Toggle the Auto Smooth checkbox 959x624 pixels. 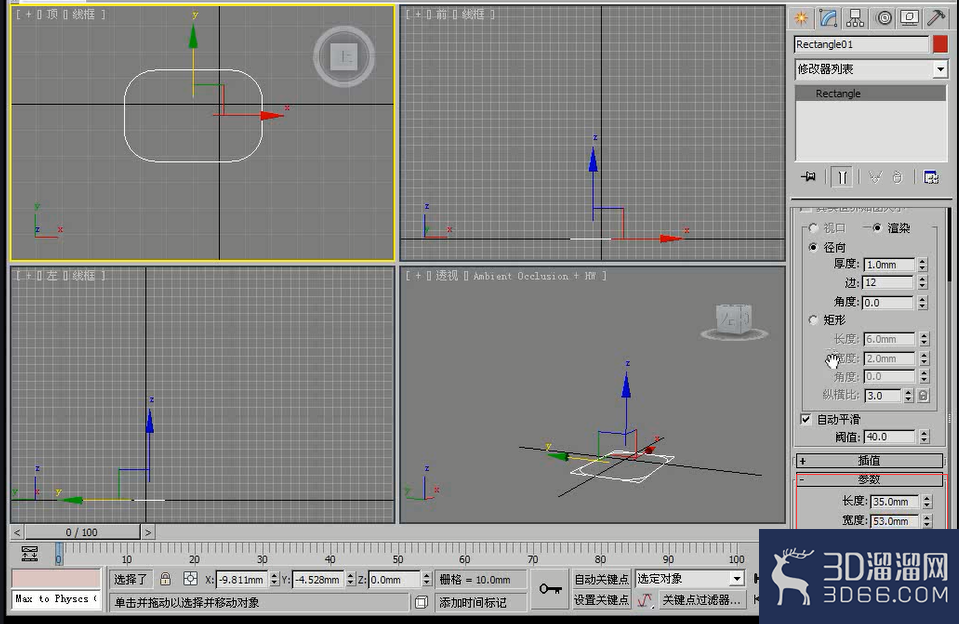pyautogui.click(x=806, y=419)
